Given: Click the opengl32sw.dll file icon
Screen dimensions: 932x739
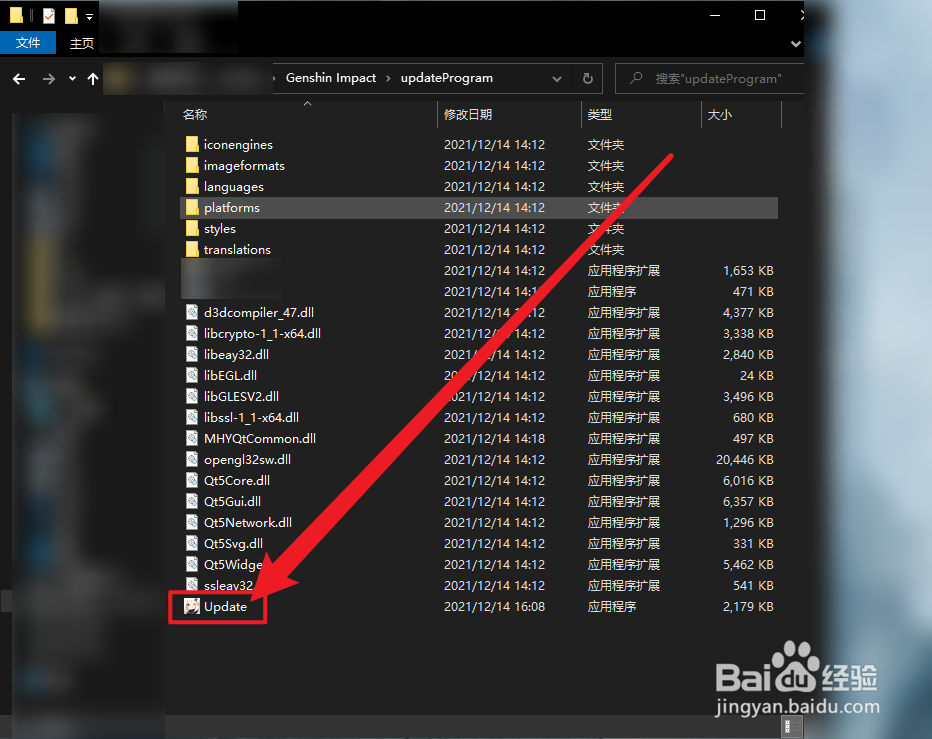Looking at the screenshot, I should pos(192,459).
